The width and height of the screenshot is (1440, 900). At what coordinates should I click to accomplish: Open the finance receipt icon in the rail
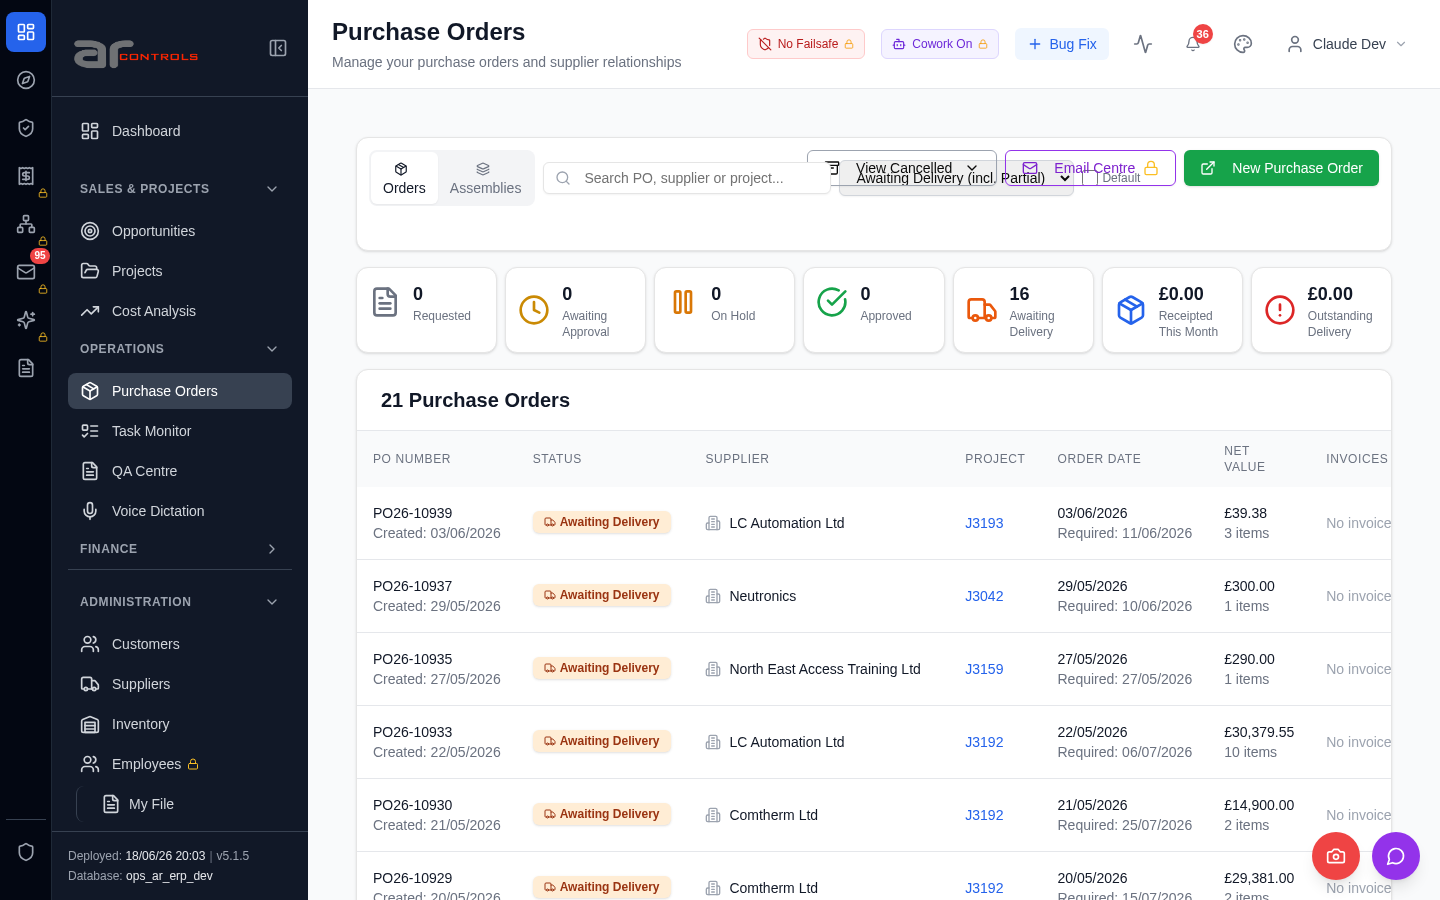26,176
